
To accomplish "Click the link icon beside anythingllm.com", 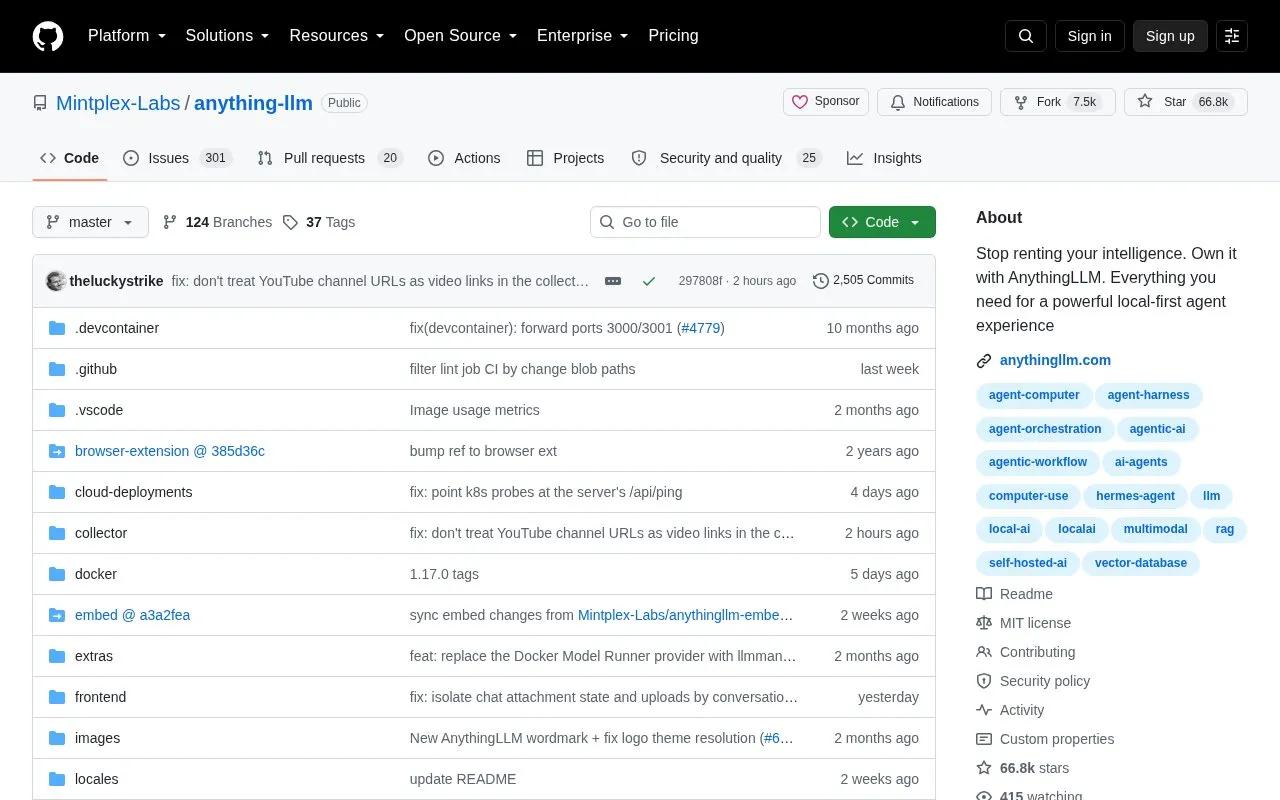I will [984, 360].
